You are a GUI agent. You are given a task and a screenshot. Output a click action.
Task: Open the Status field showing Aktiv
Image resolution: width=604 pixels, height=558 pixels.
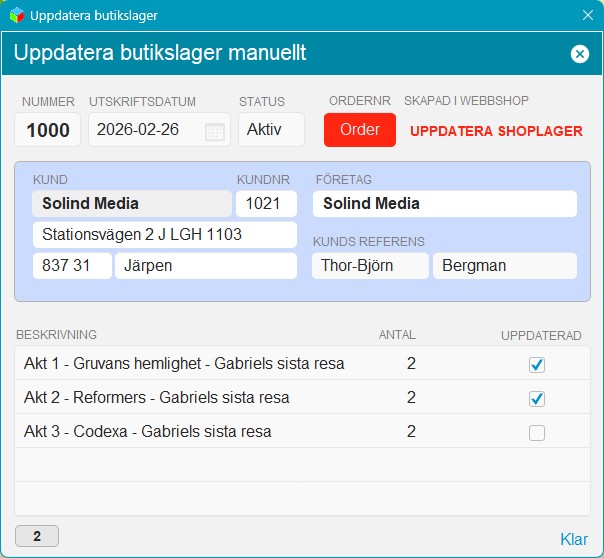coord(271,129)
